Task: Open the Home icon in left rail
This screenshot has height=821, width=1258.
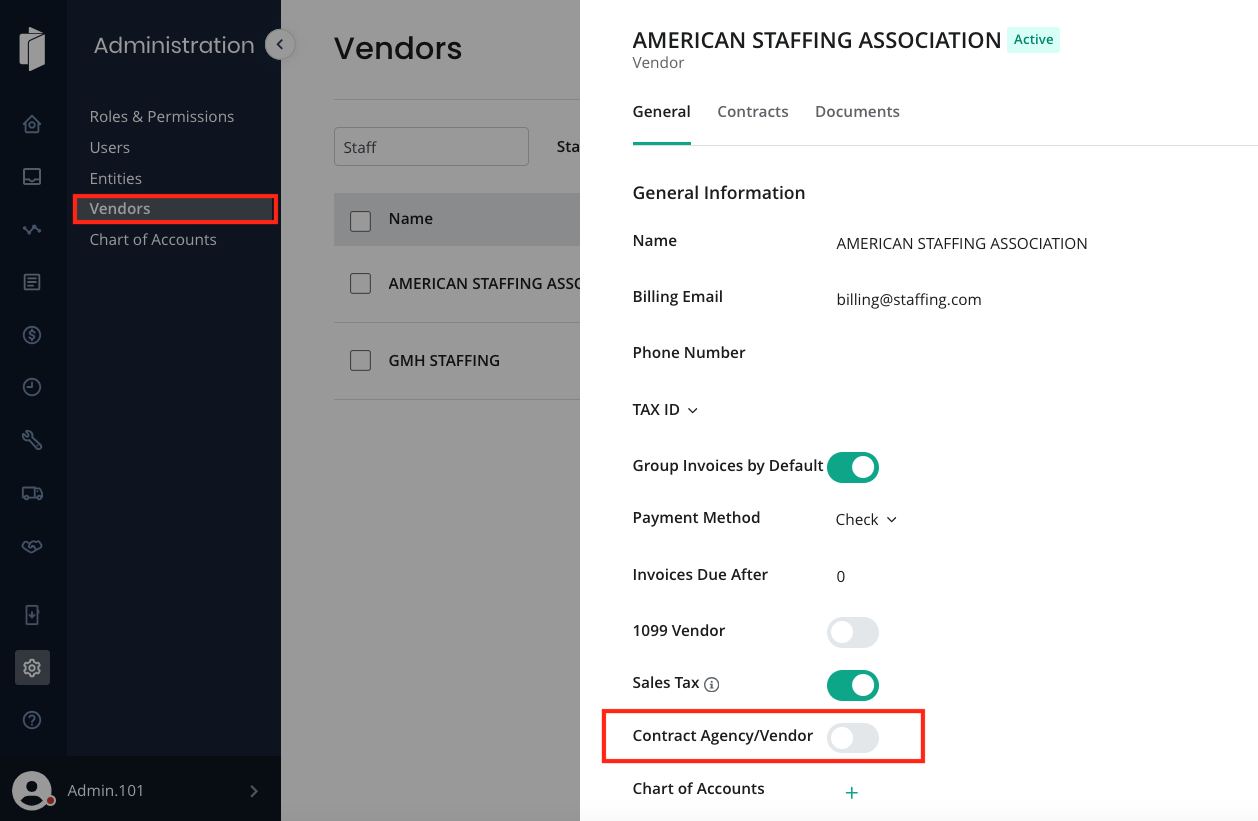Action: click(32, 124)
